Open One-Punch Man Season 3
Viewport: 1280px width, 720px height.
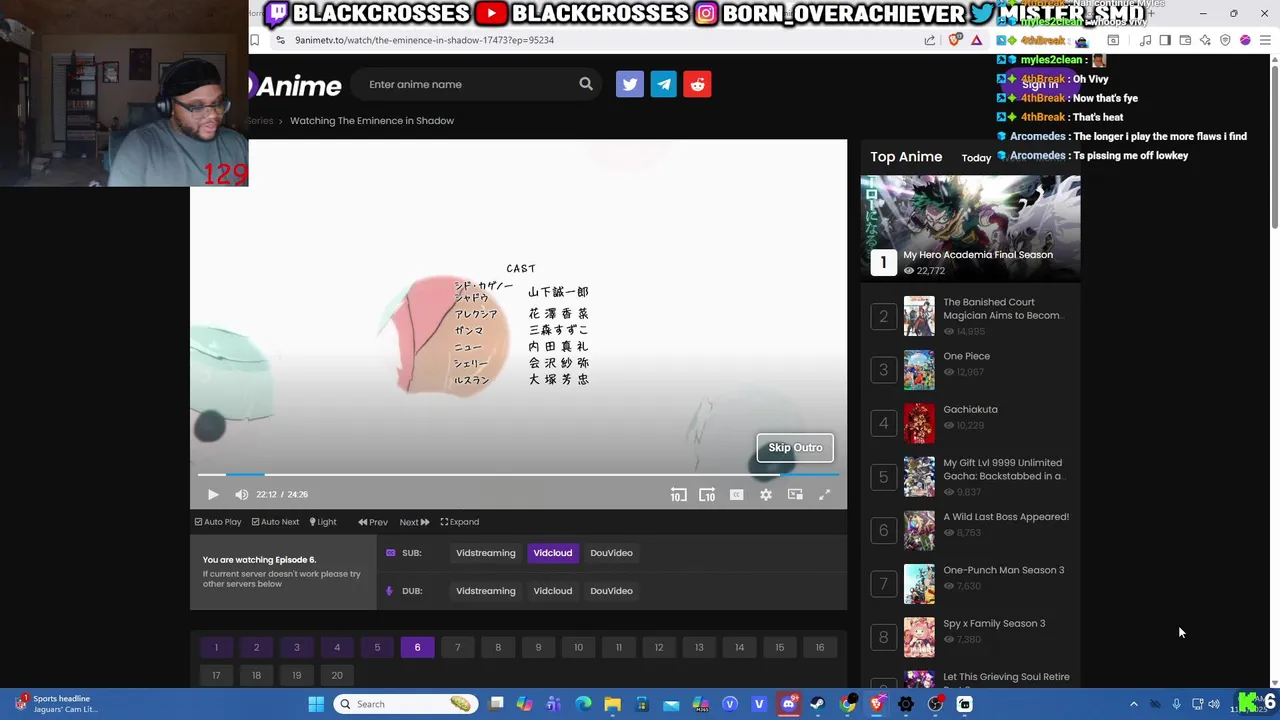click(1004, 570)
